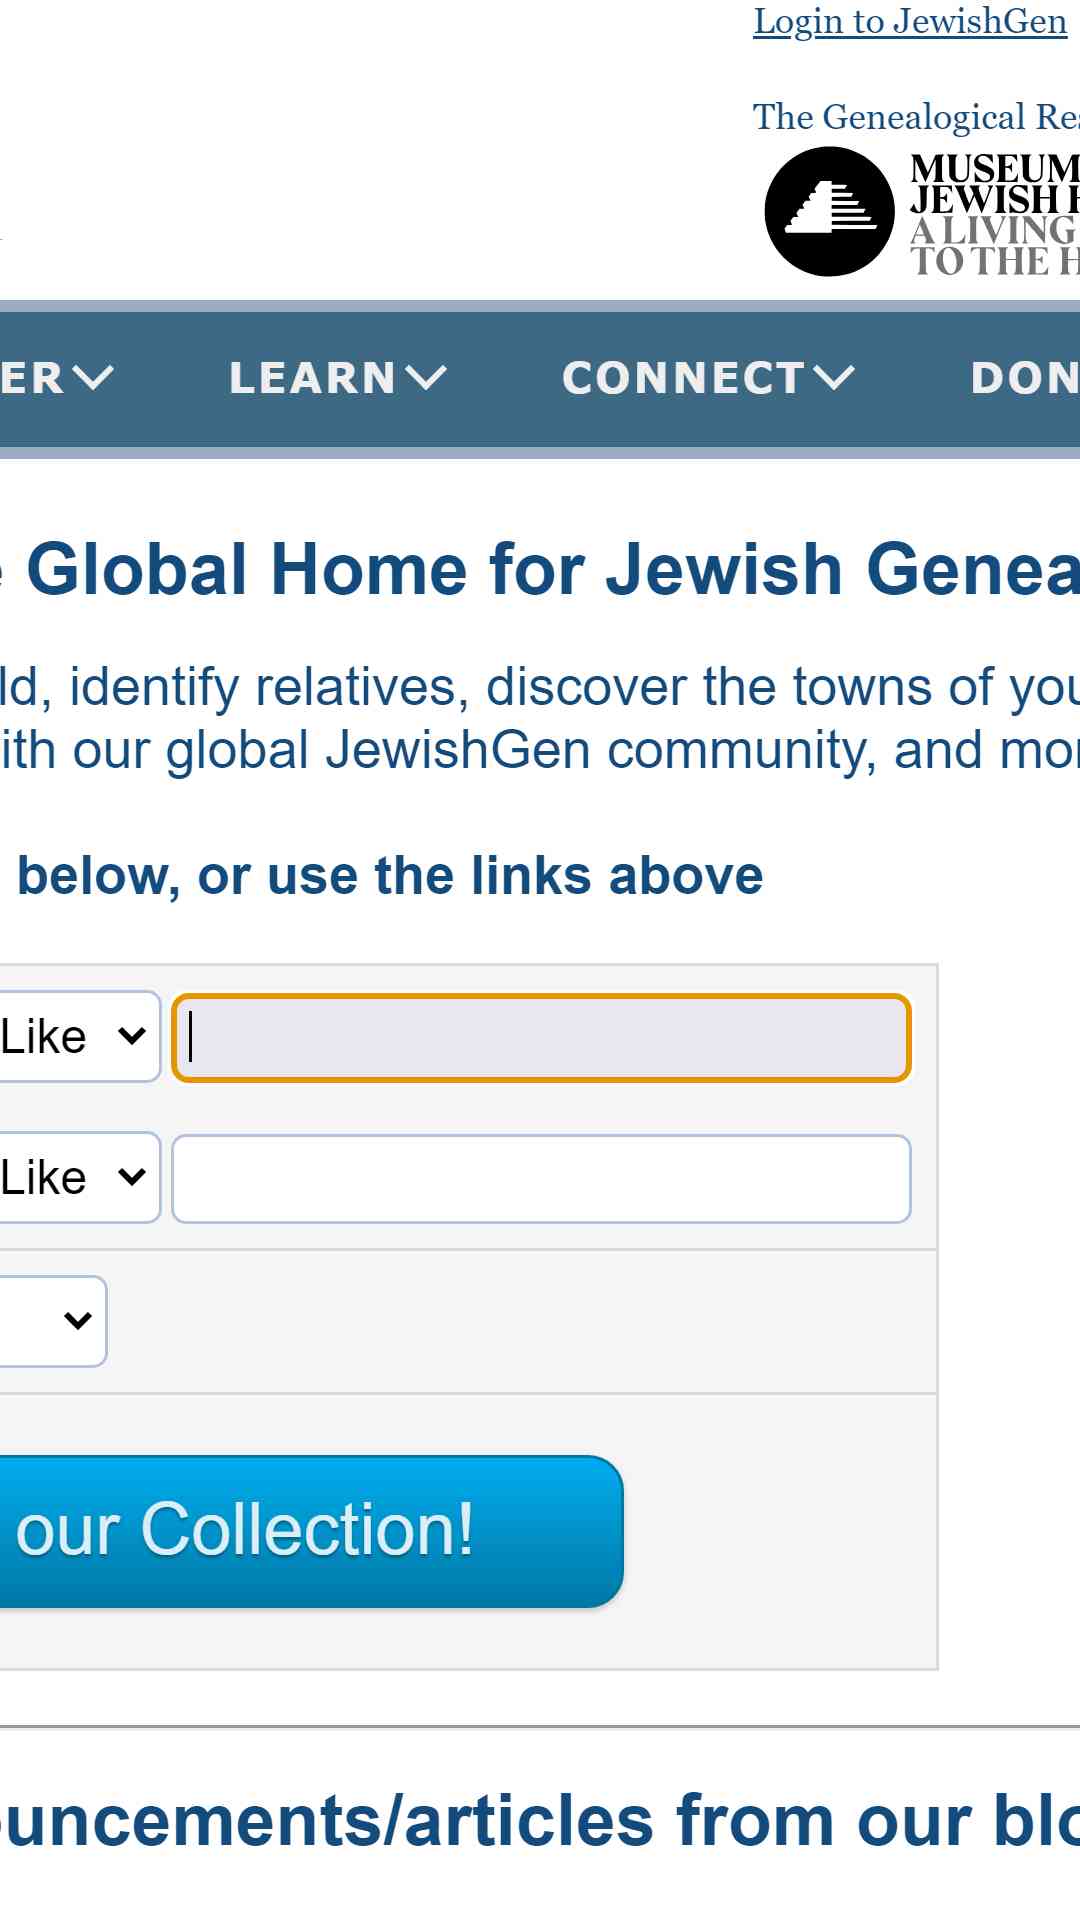Click the Museum of Jewish Heritage circular logo
Viewport: 1080px width, 1920px height.
tap(829, 211)
